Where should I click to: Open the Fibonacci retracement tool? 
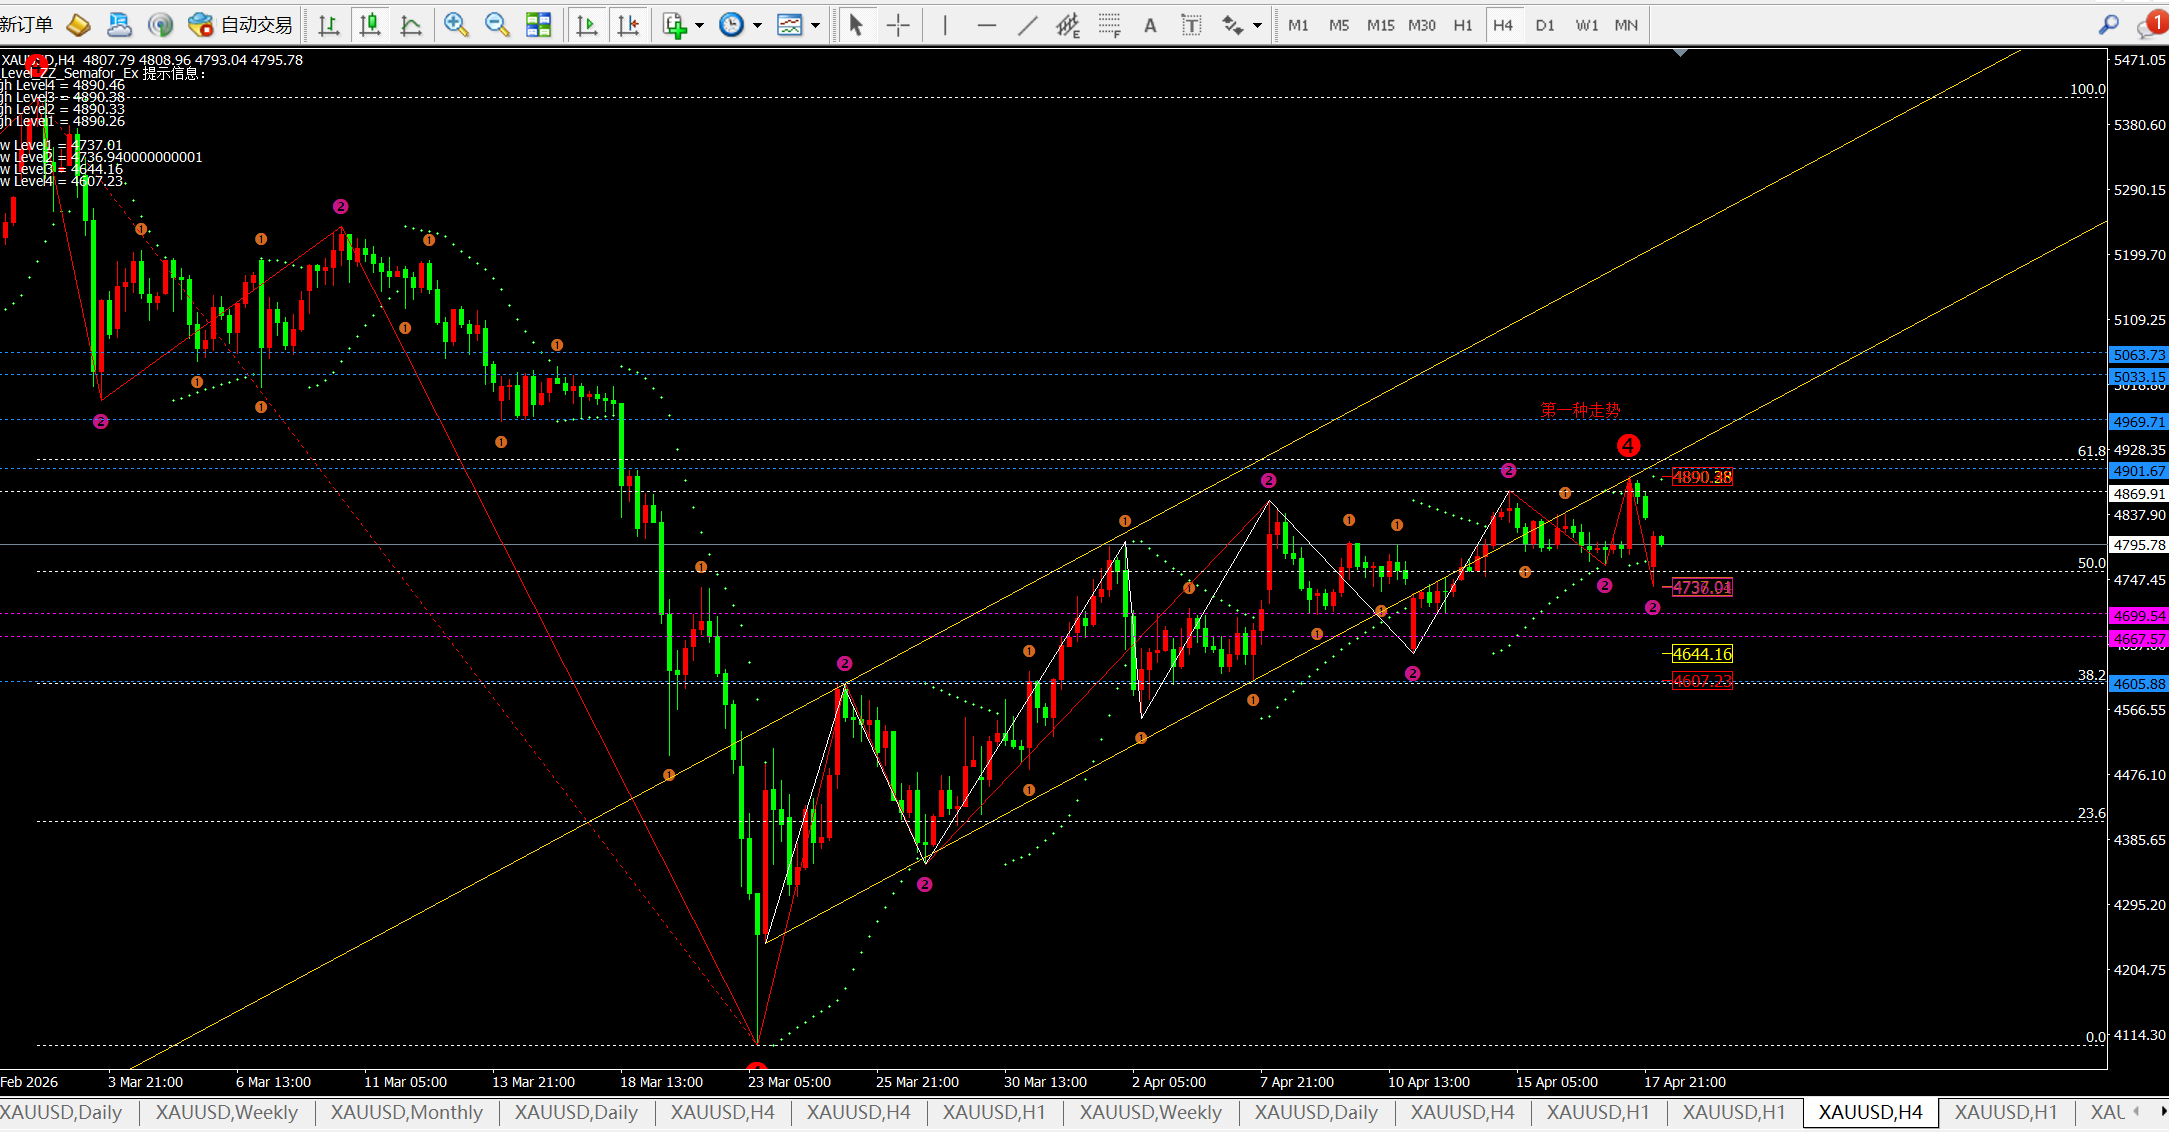(x=1109, y=25)
